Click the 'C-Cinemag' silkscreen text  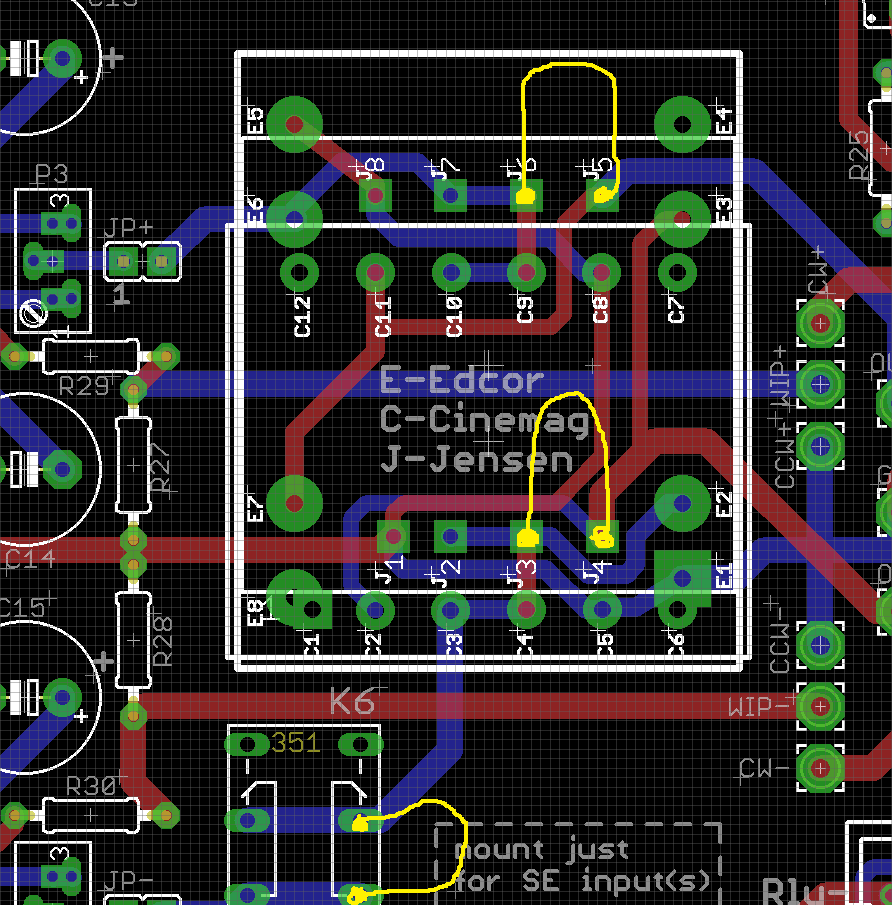(x=484, y=421)
